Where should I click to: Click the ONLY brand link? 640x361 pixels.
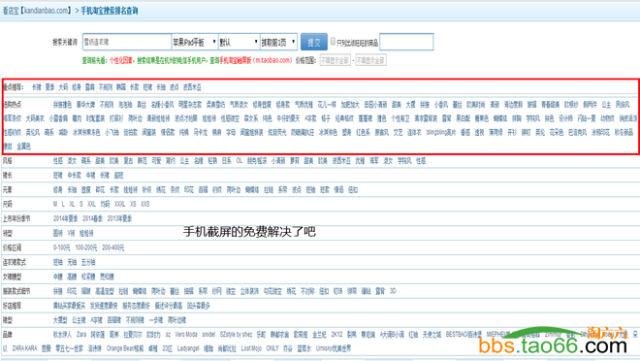click(272, 348)
